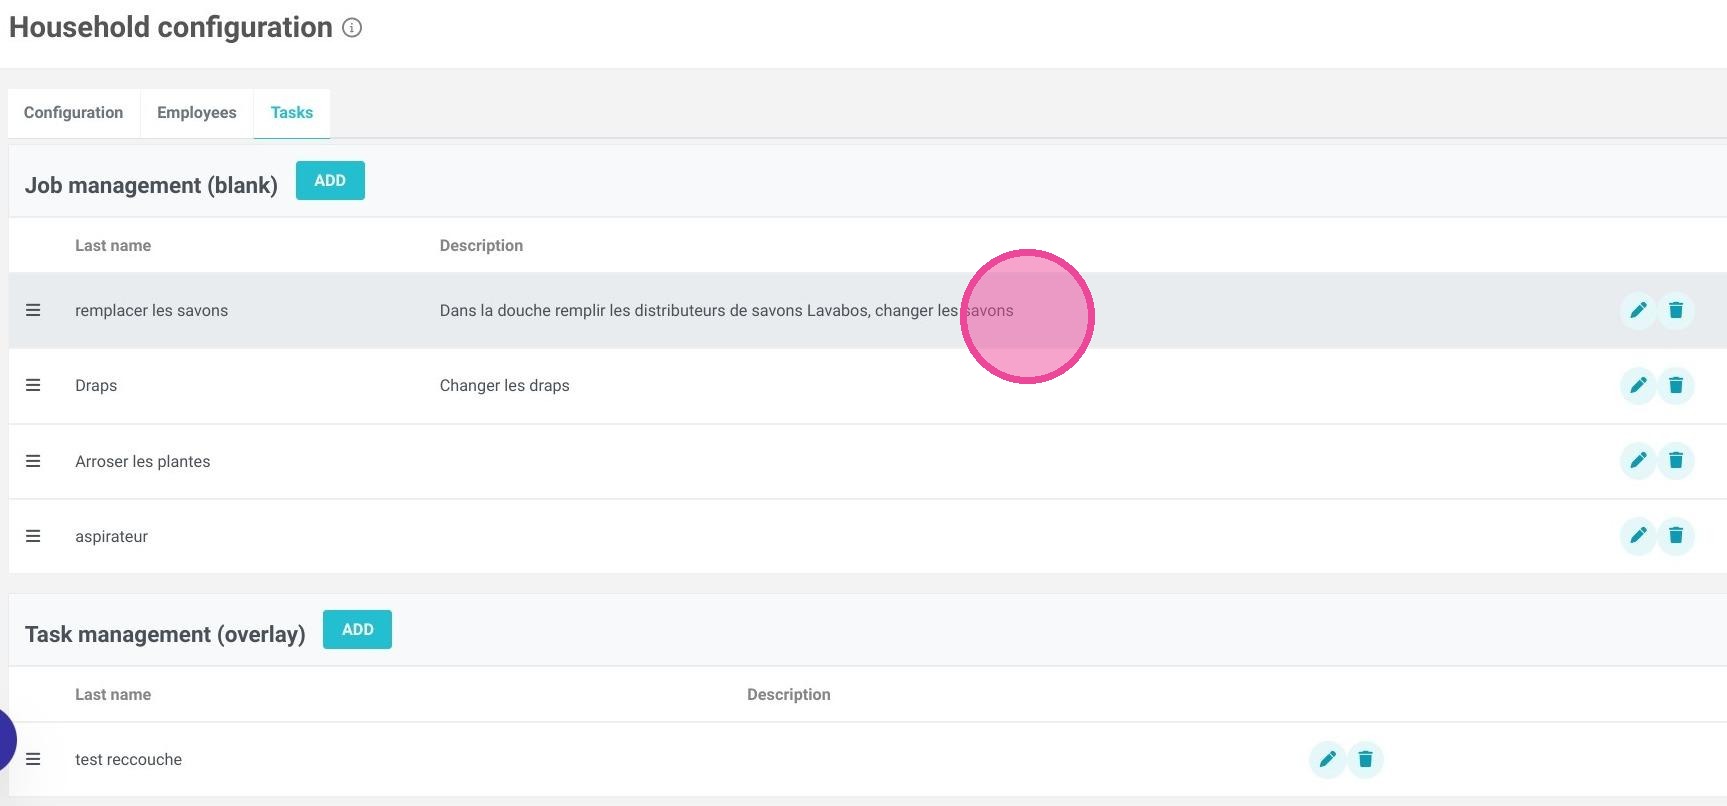Select 'Arroser les plantes' name cell

click(x=142, y=461)
